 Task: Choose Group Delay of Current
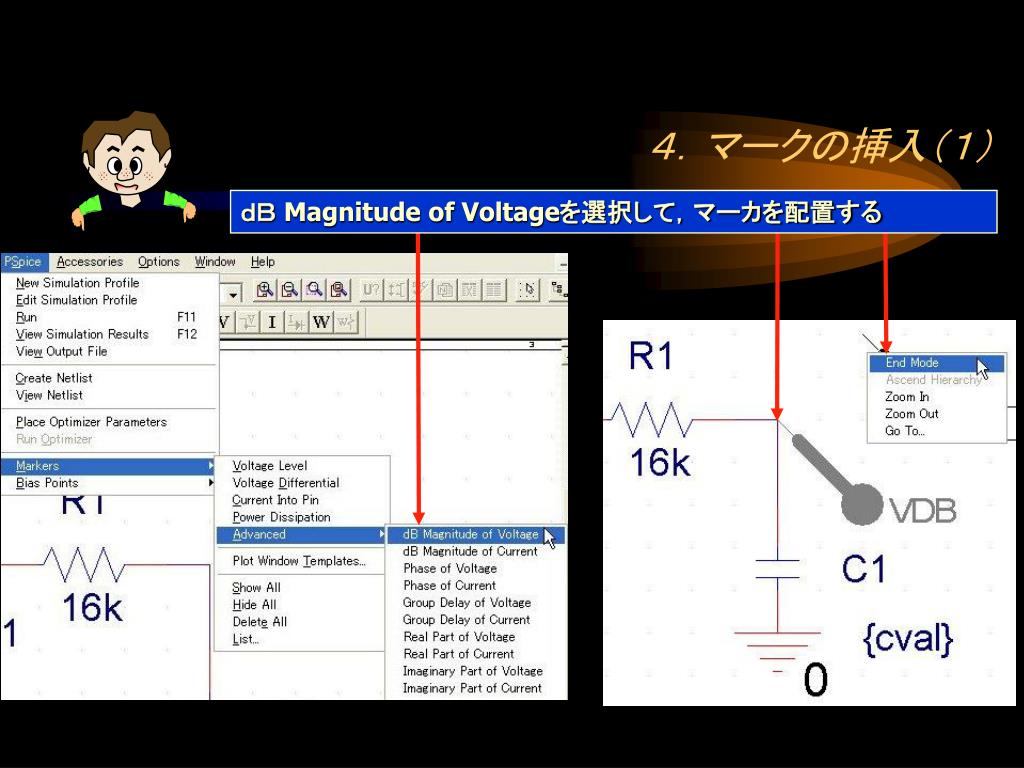[x=476, y=619]
